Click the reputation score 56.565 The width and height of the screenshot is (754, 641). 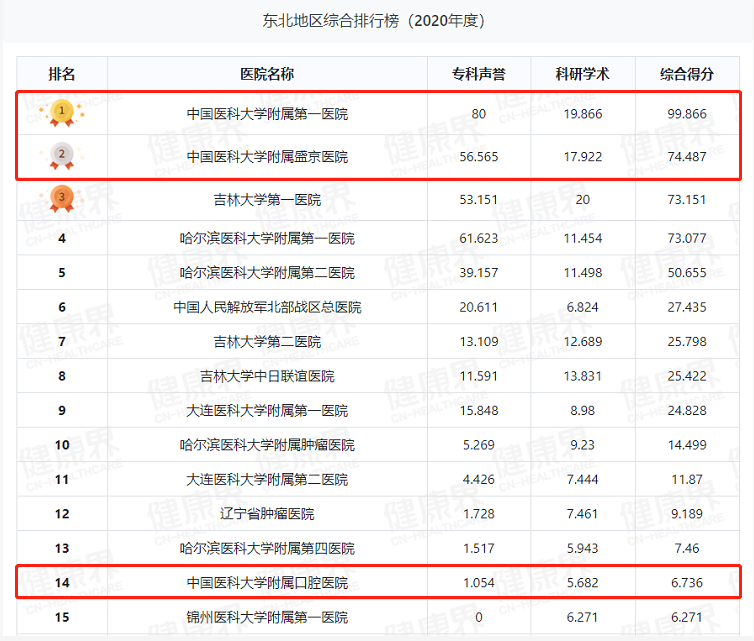[x=478, y=157]
